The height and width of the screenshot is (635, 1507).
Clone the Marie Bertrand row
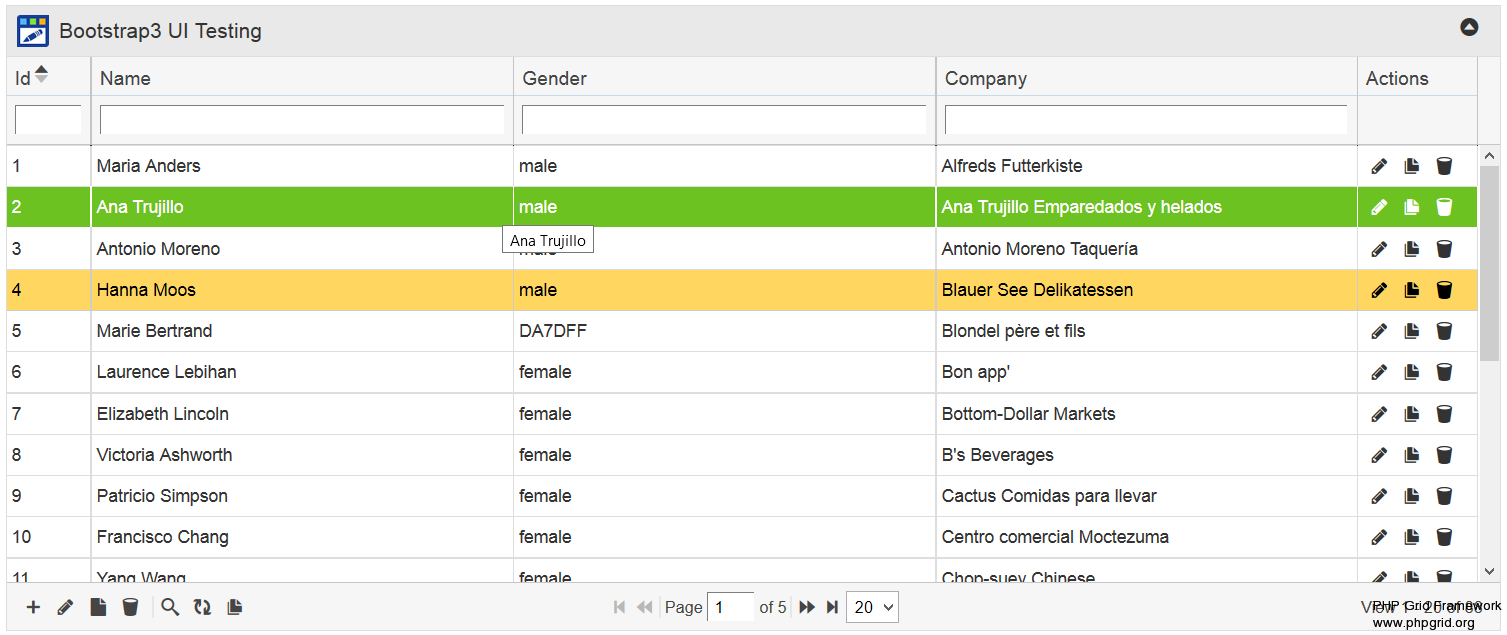(x=1411, y=331)
